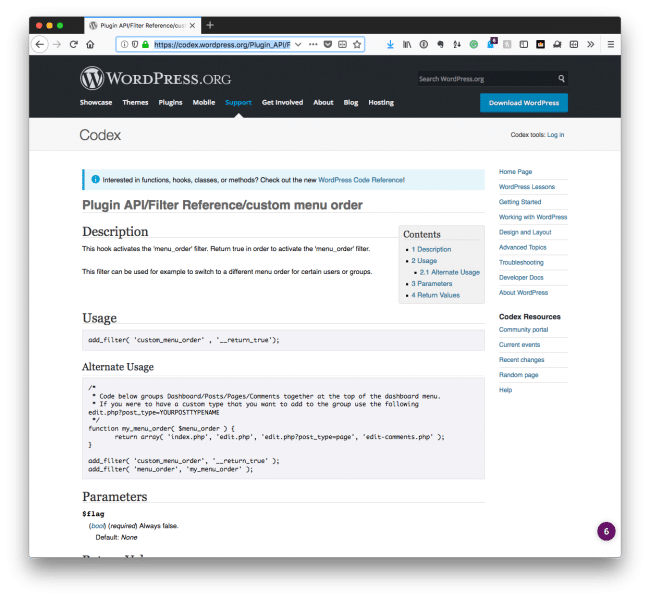Viewport: 650px width, 599px height.
Task: Expand the toolbar overflow chevrons
Action: (591, 44)
